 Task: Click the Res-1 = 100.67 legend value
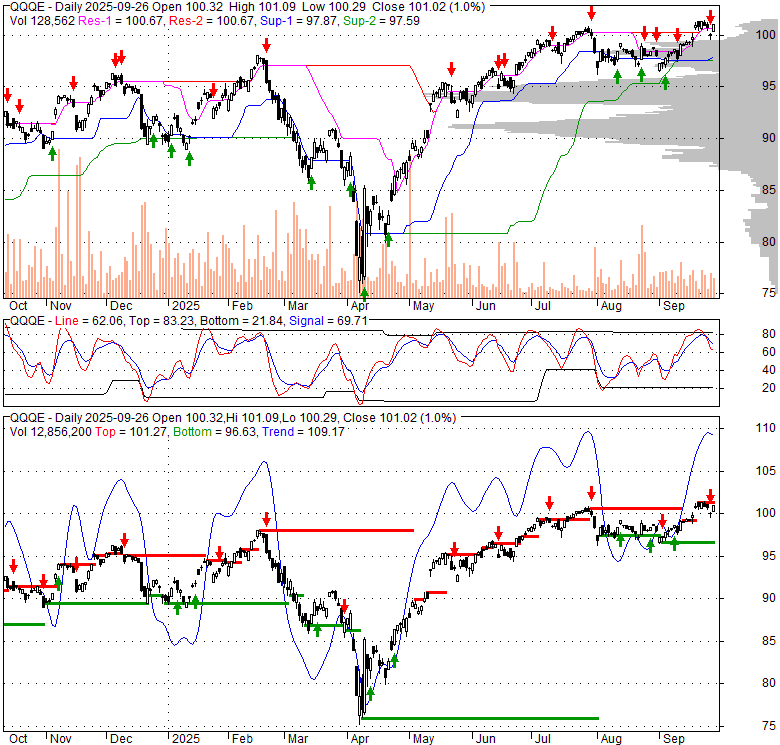click(x=121, y=21)
